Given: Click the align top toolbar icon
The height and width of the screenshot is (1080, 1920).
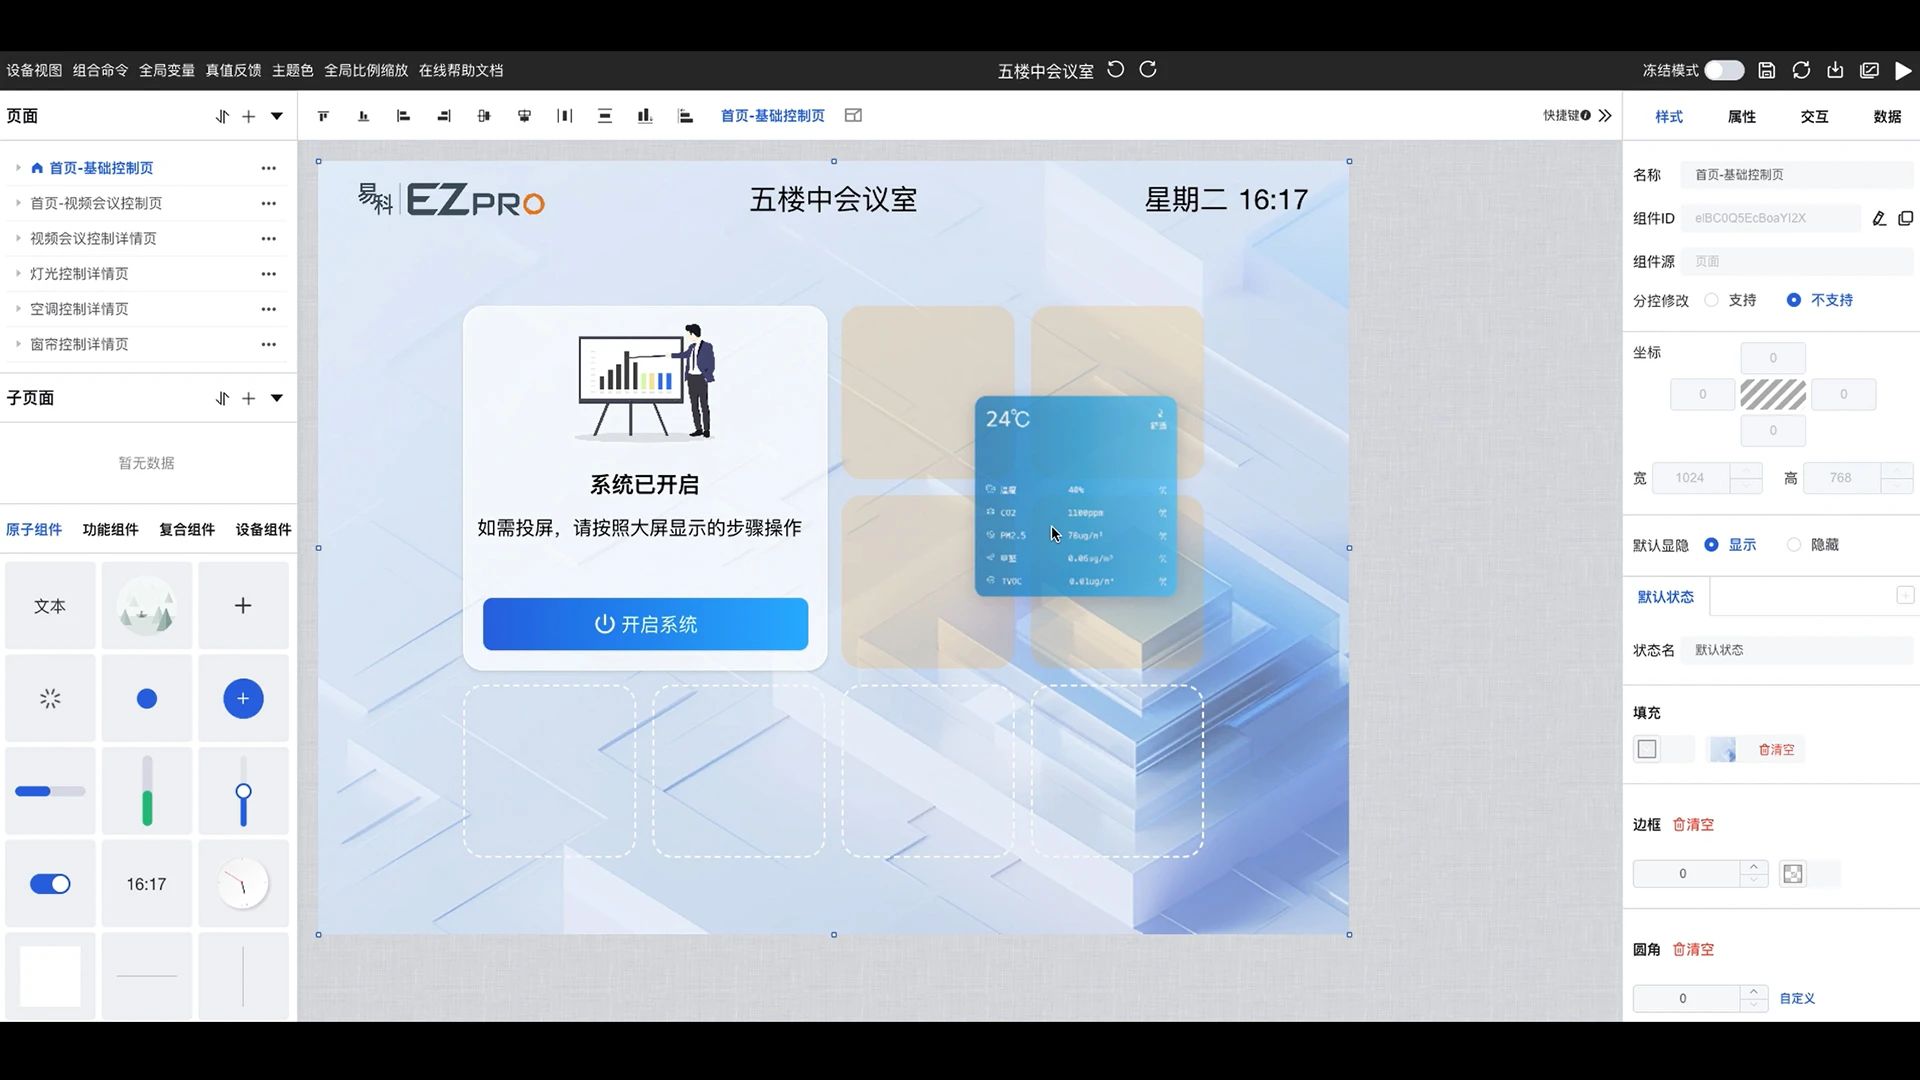Looking at the screenshot, I should click(323, 116).
